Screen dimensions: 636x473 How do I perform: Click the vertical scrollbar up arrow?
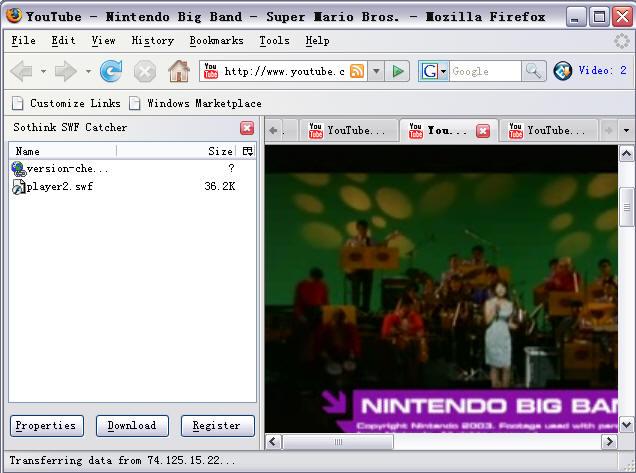[626, 154]
